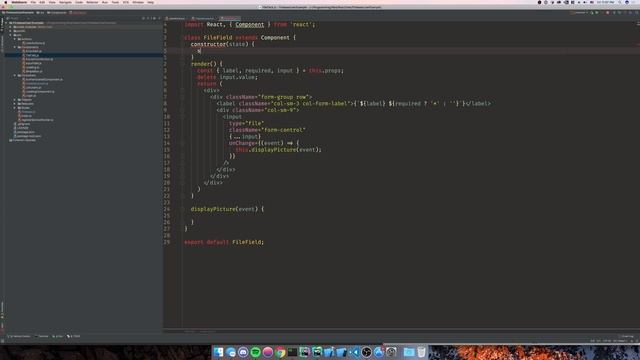The image size is (640, 360).
Task: Switch to the second editor tab
Action: (203, 18)
